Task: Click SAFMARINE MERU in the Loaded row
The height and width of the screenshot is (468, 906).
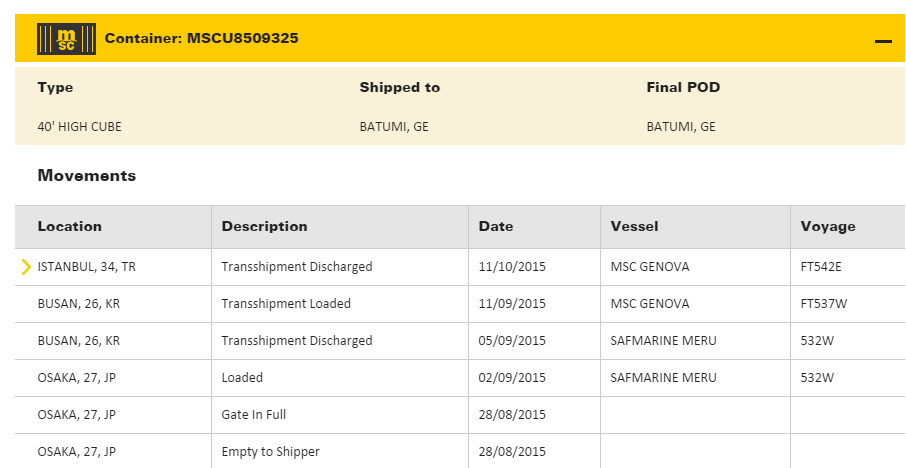Action: pos(663,378)
